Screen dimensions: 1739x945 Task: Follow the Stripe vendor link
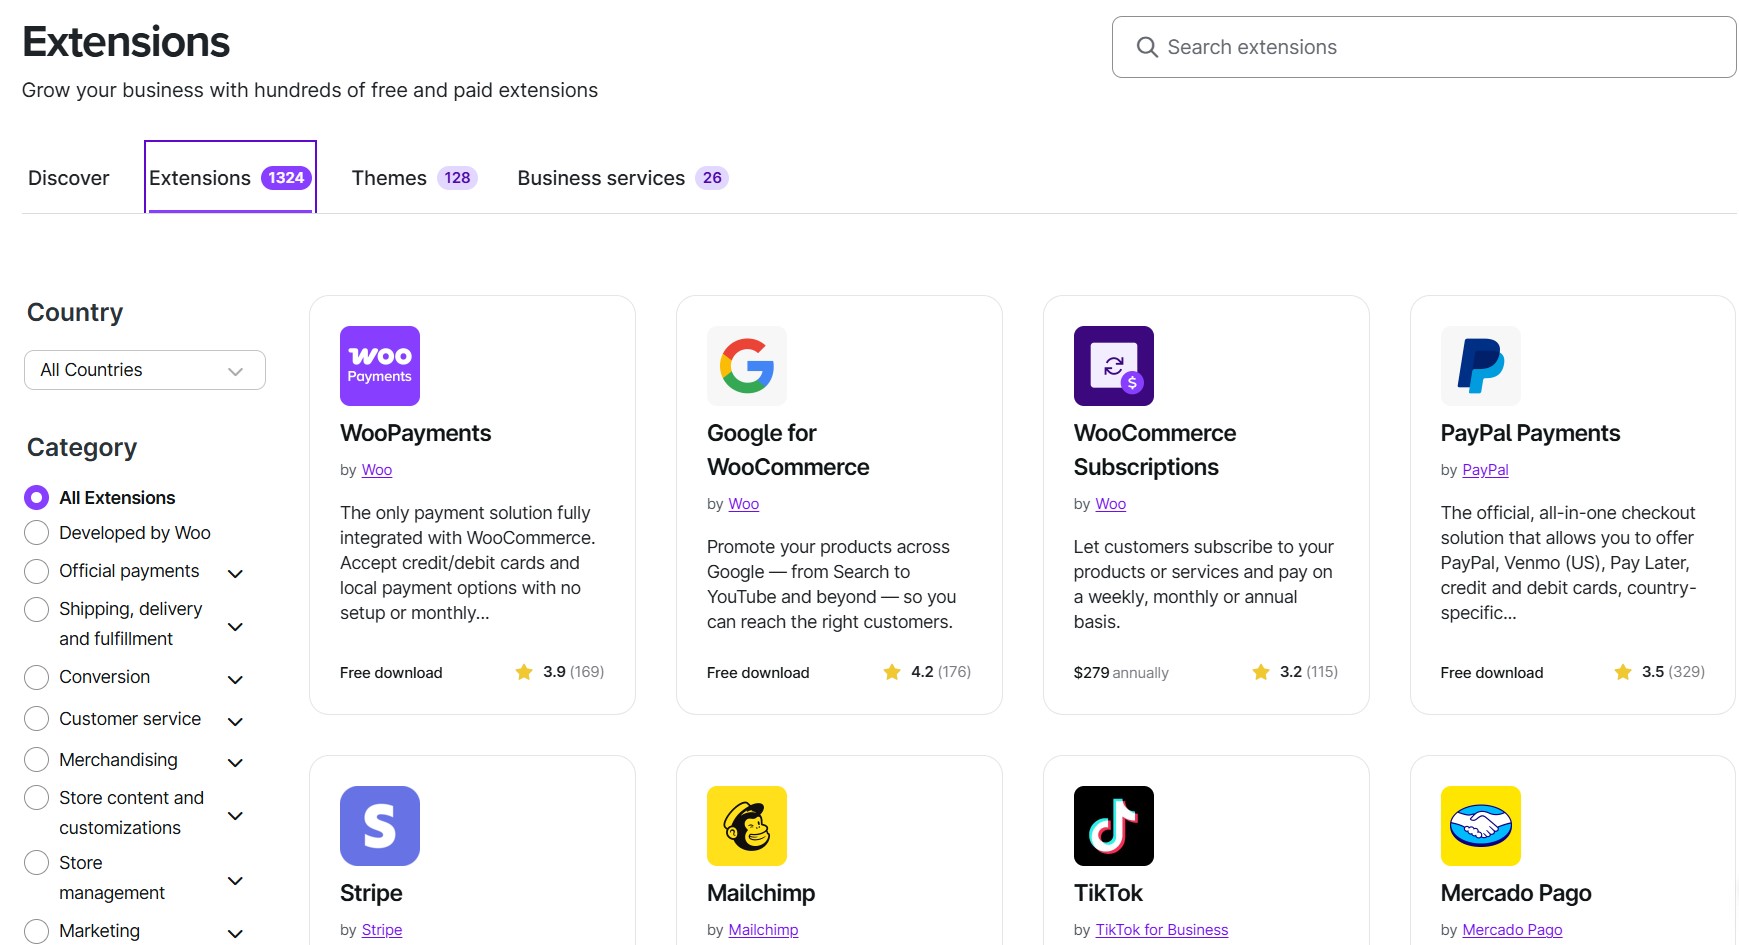(382, 930)
